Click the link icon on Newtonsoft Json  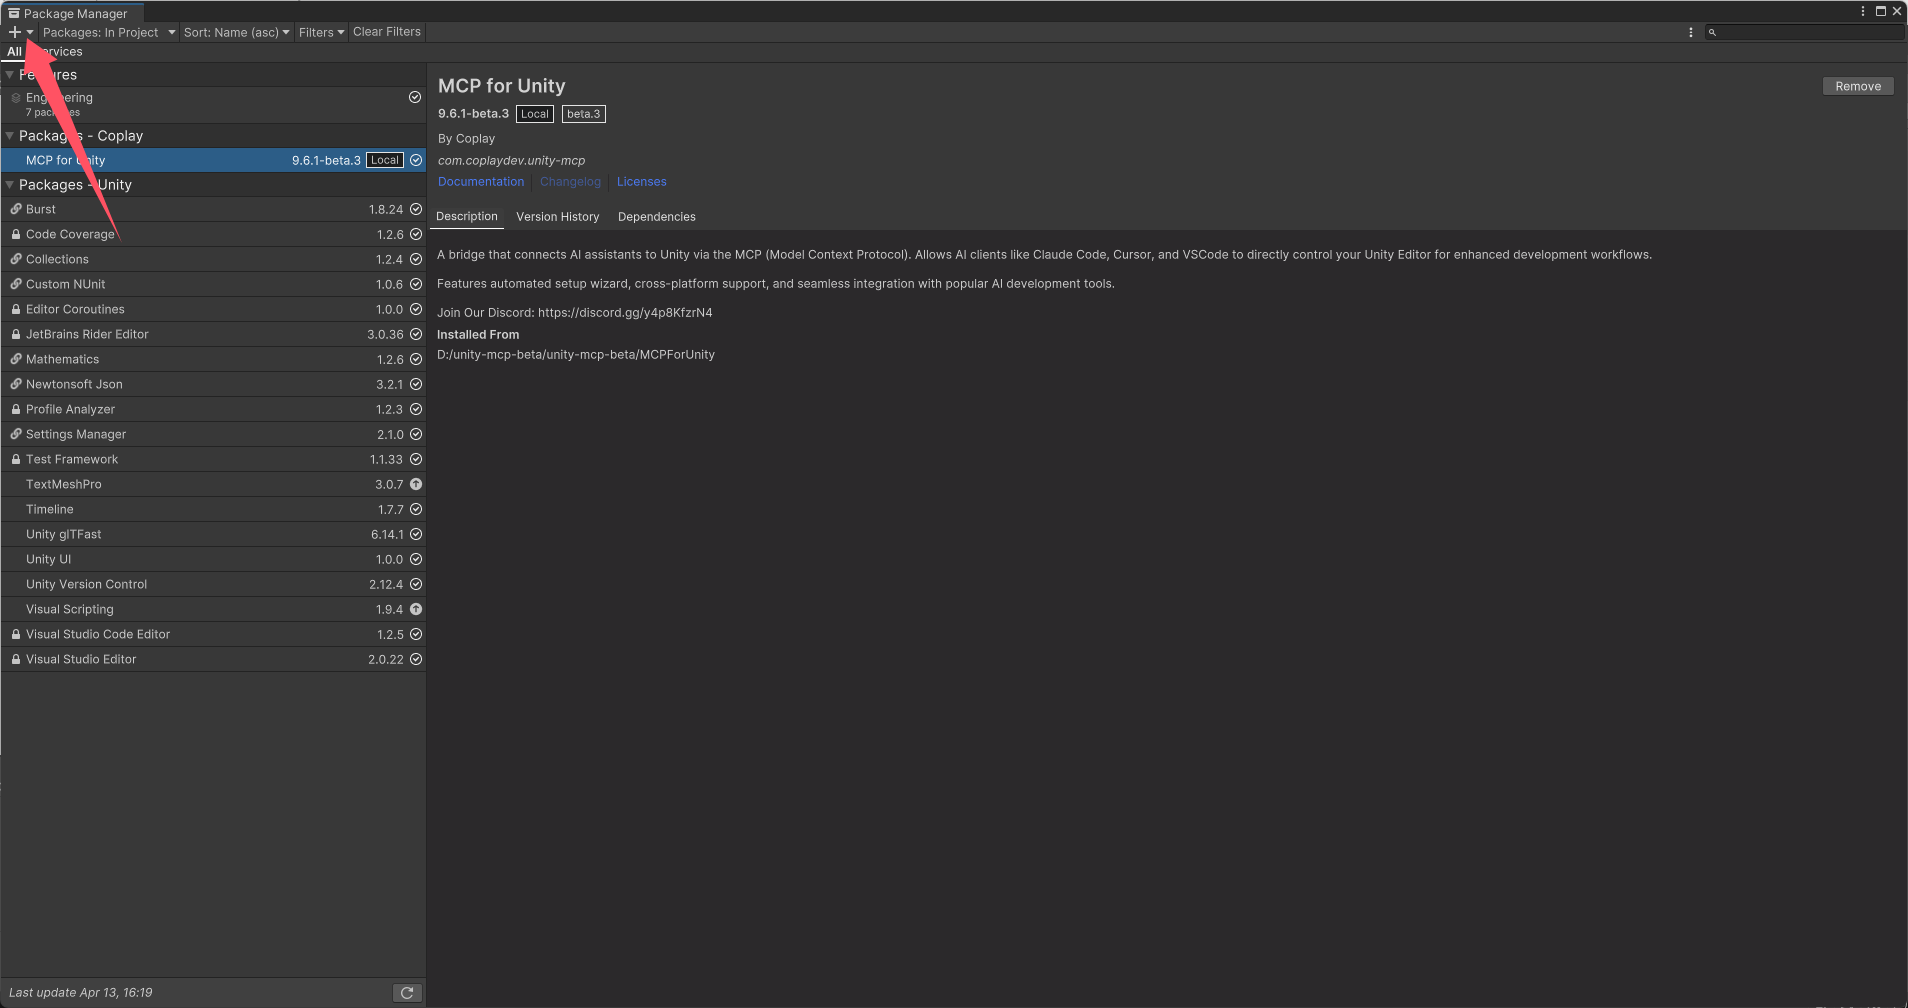click(x=16, y=384)
